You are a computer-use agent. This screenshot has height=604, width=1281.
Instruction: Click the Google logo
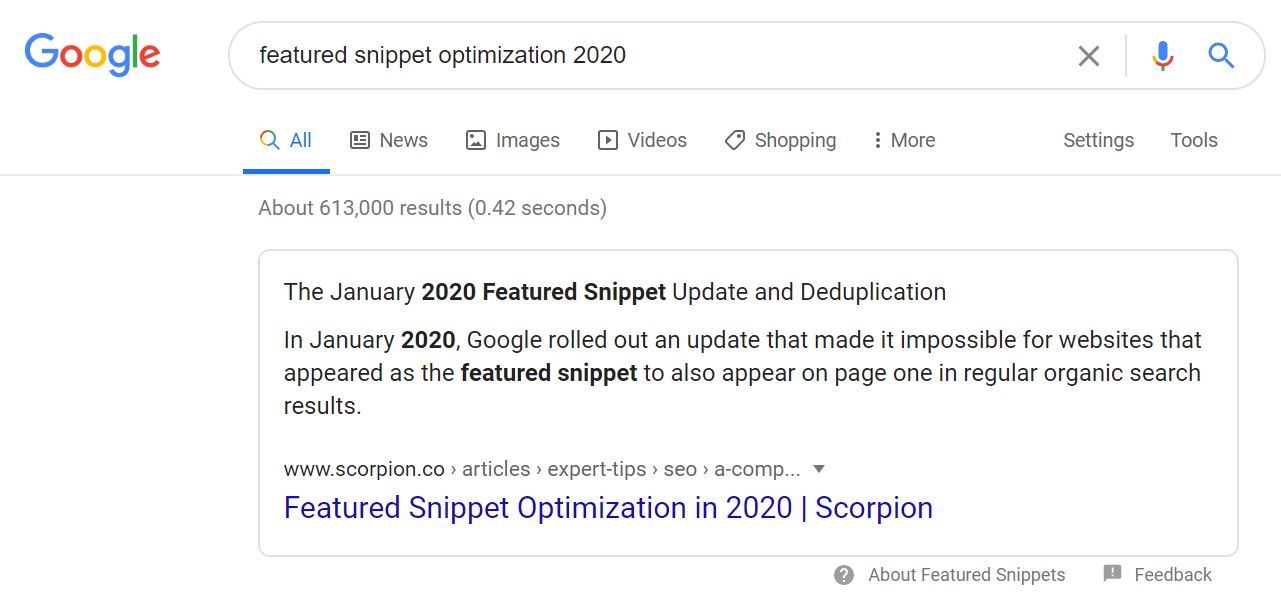(92, 54)
